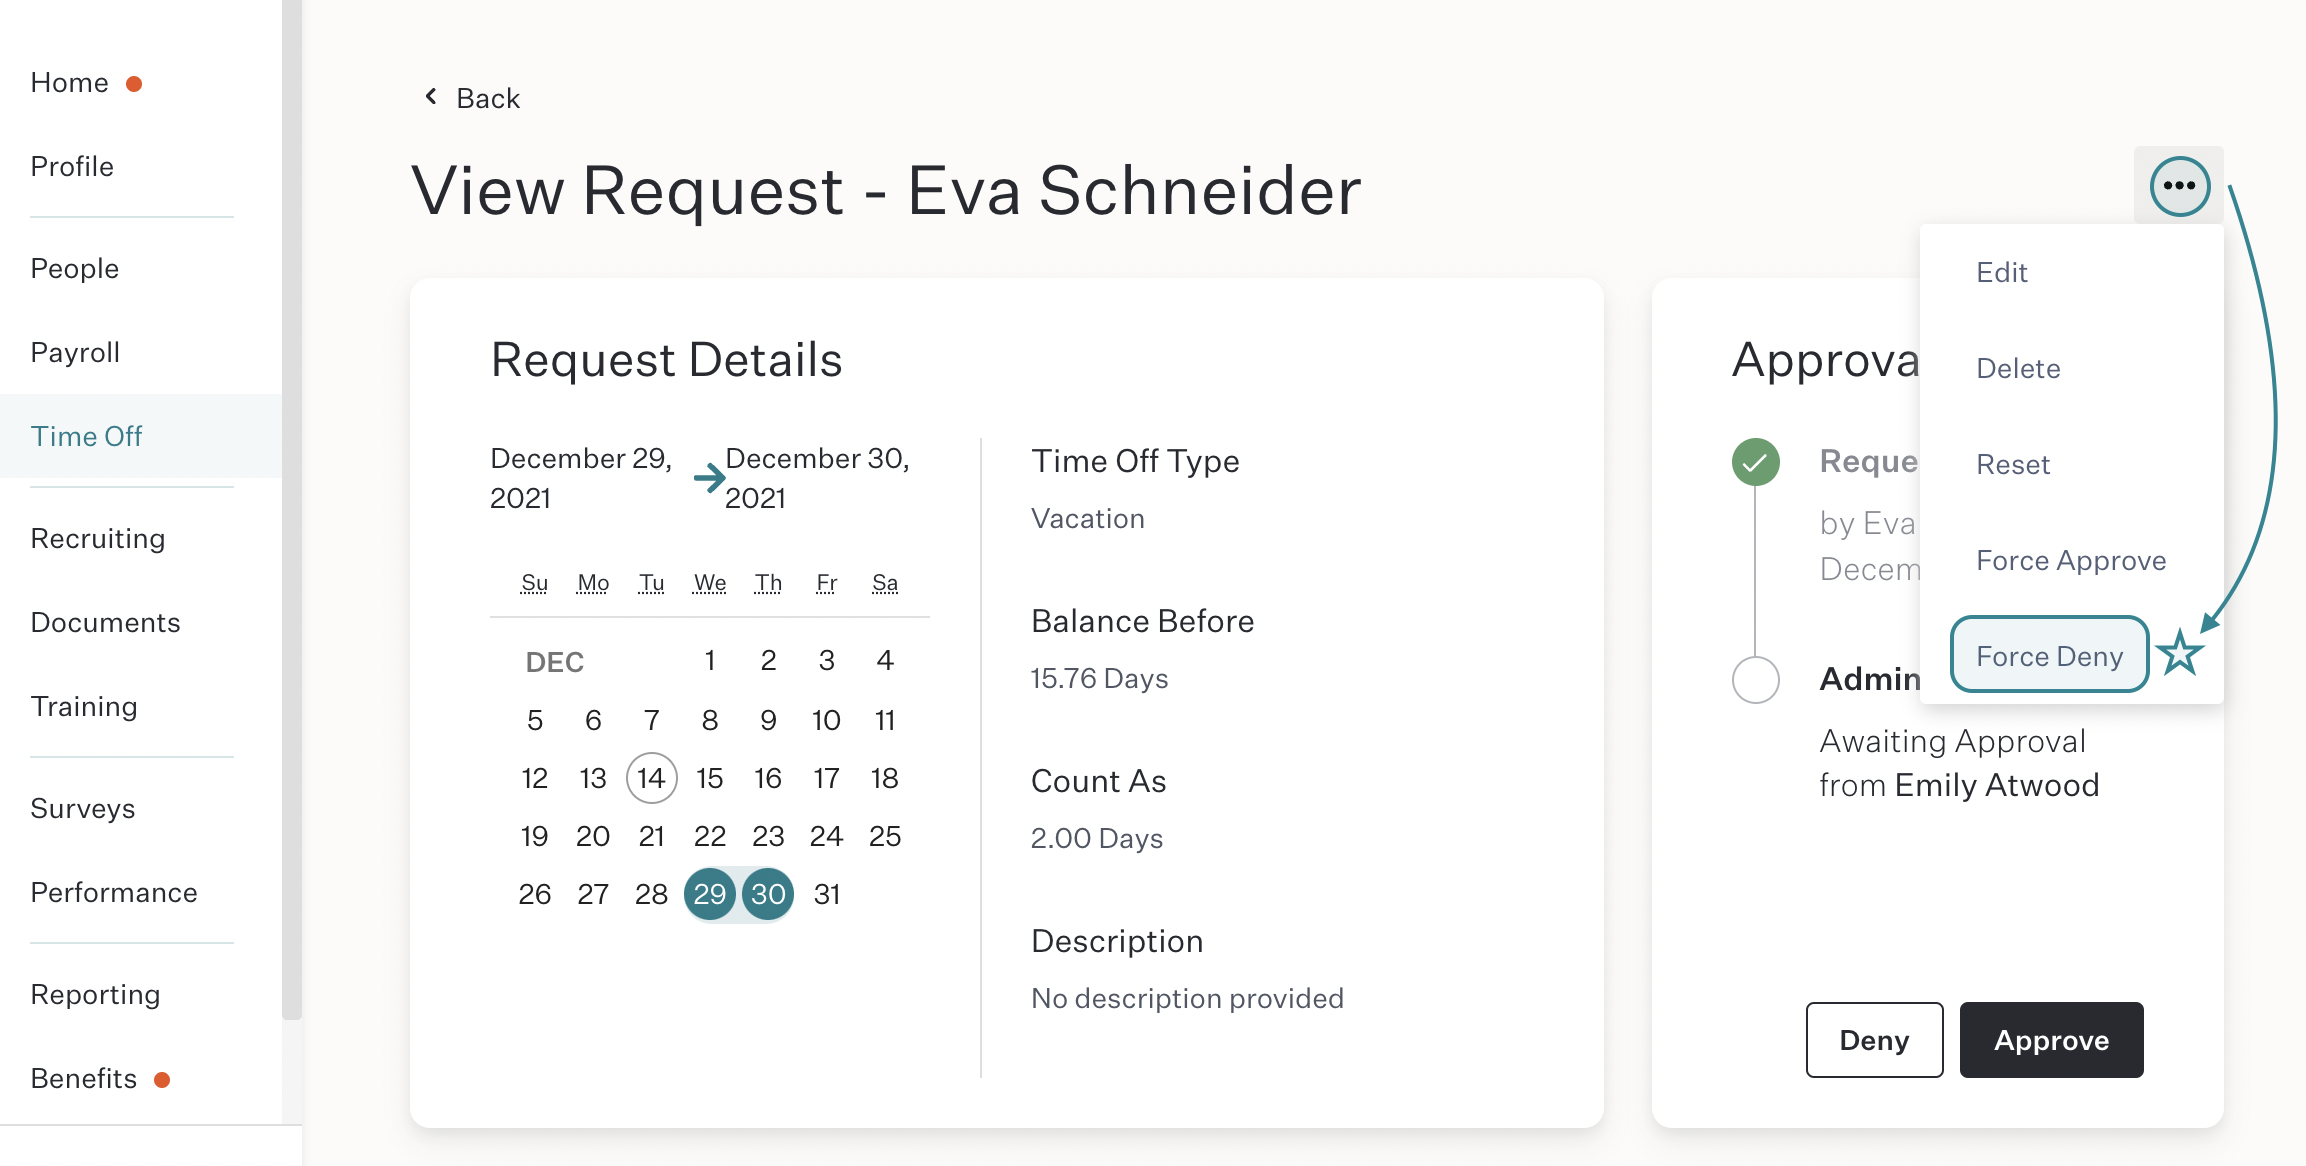Select Delete in the options dropdown
The image size is (2306, 1166).
click(x=2018, y=368)
